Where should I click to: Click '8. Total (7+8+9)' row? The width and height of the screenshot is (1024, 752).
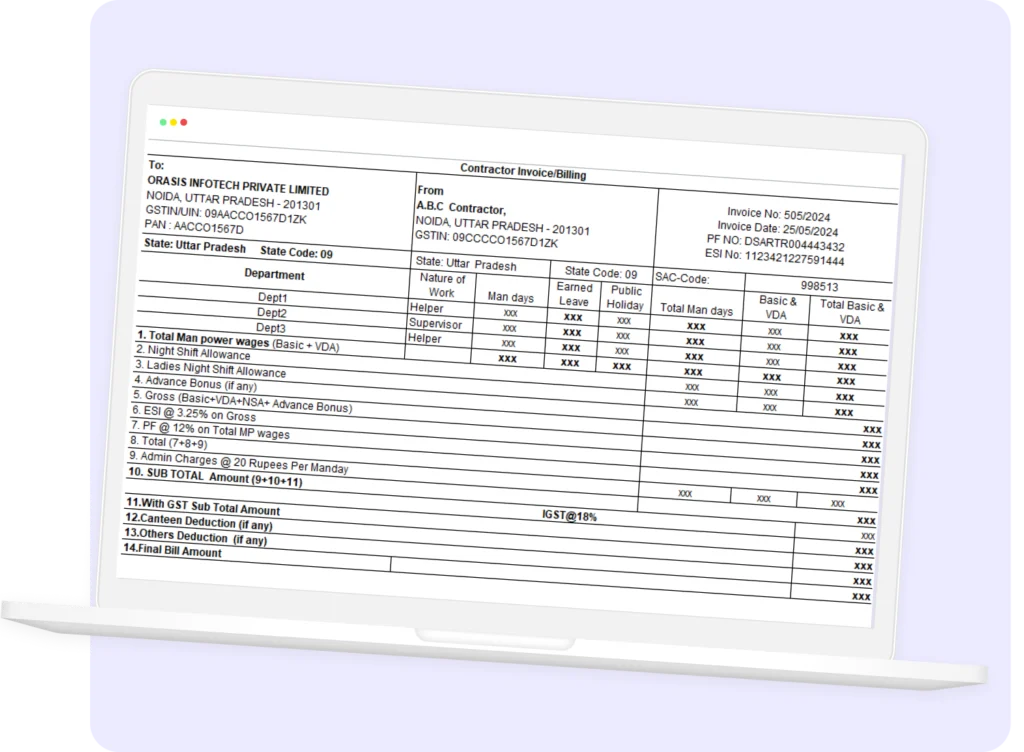[168, 442]
